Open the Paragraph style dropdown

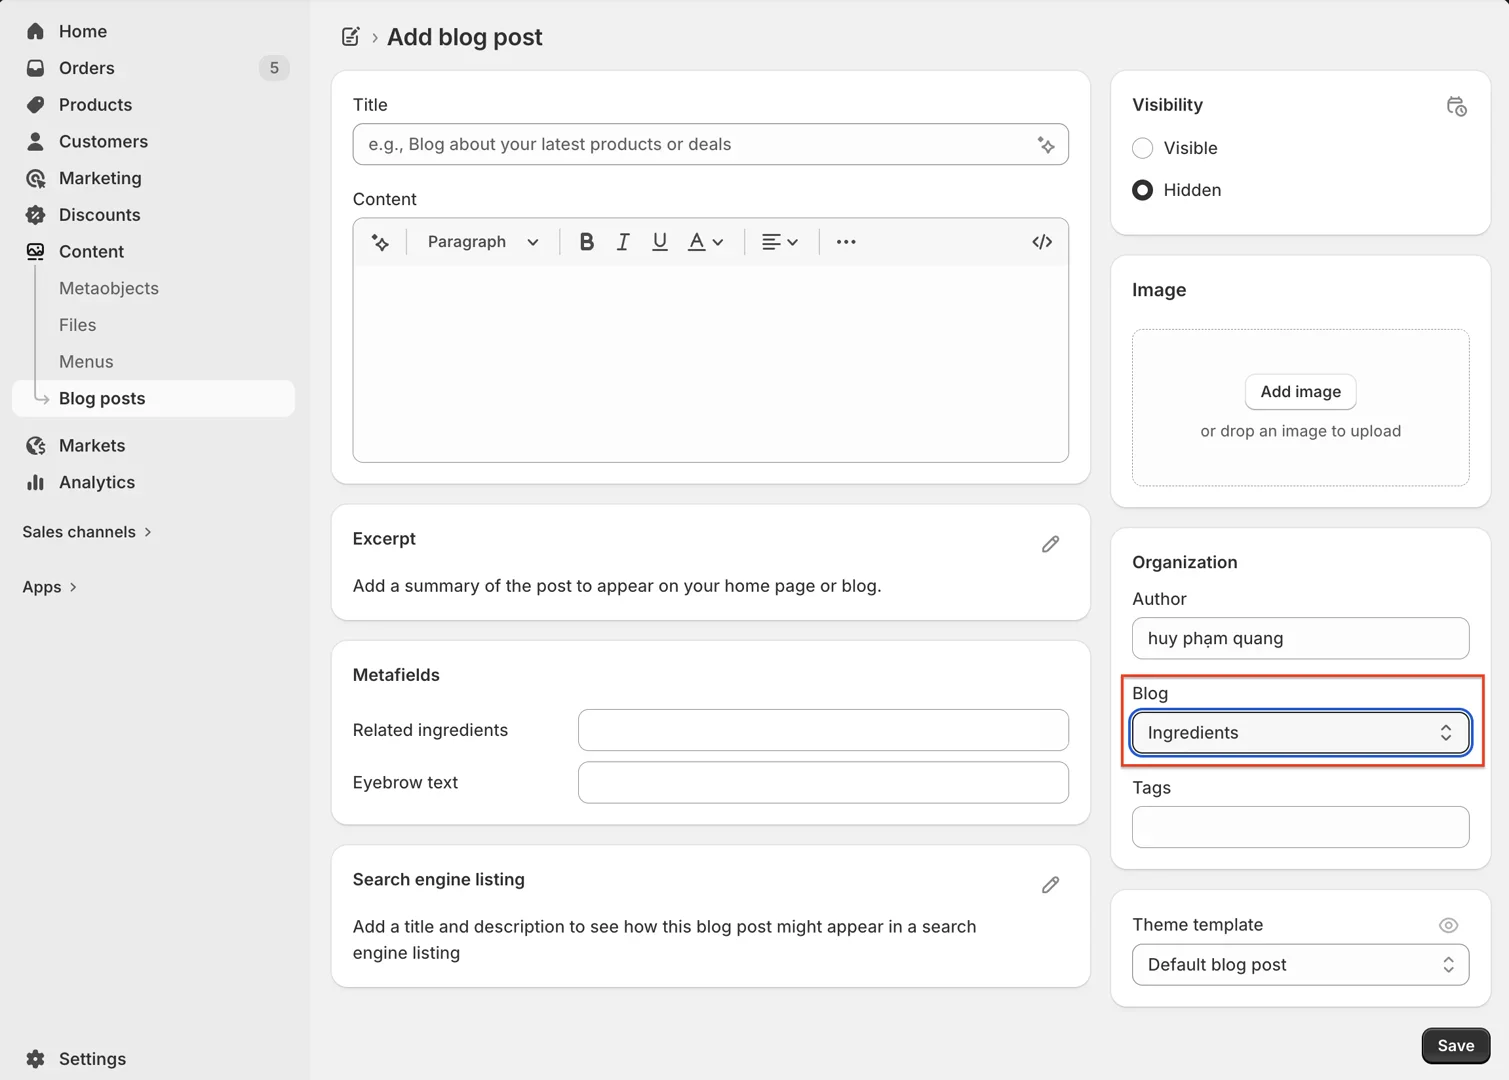pos(482,242)
